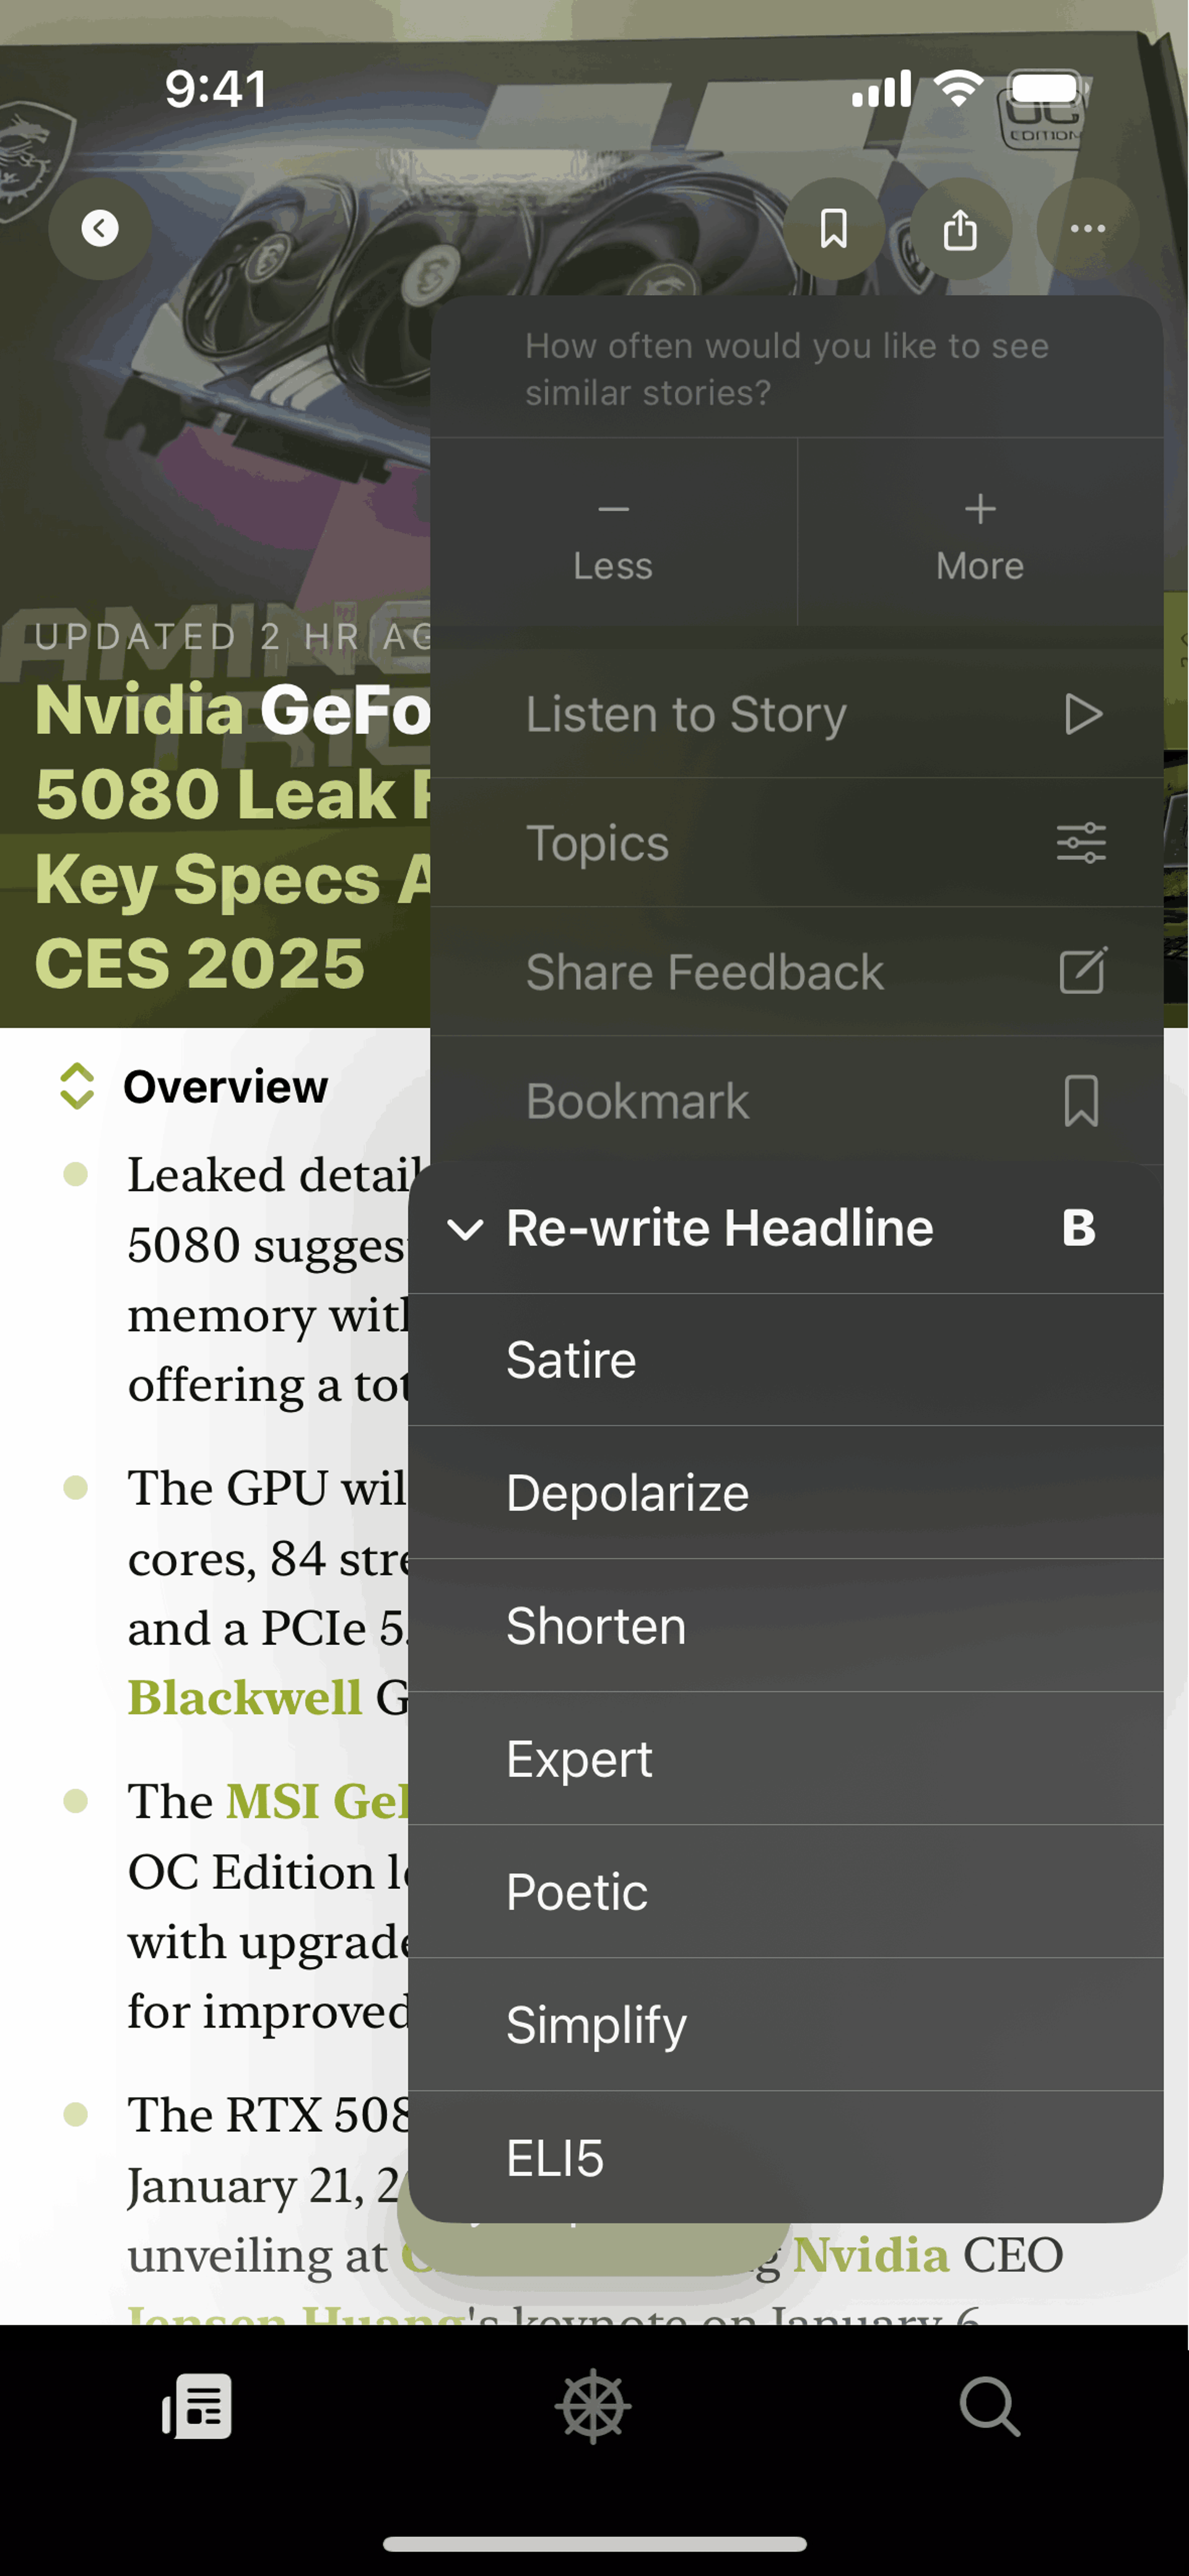
Task: Select Share Feedback menu item
Action: [x=797, y=972]
